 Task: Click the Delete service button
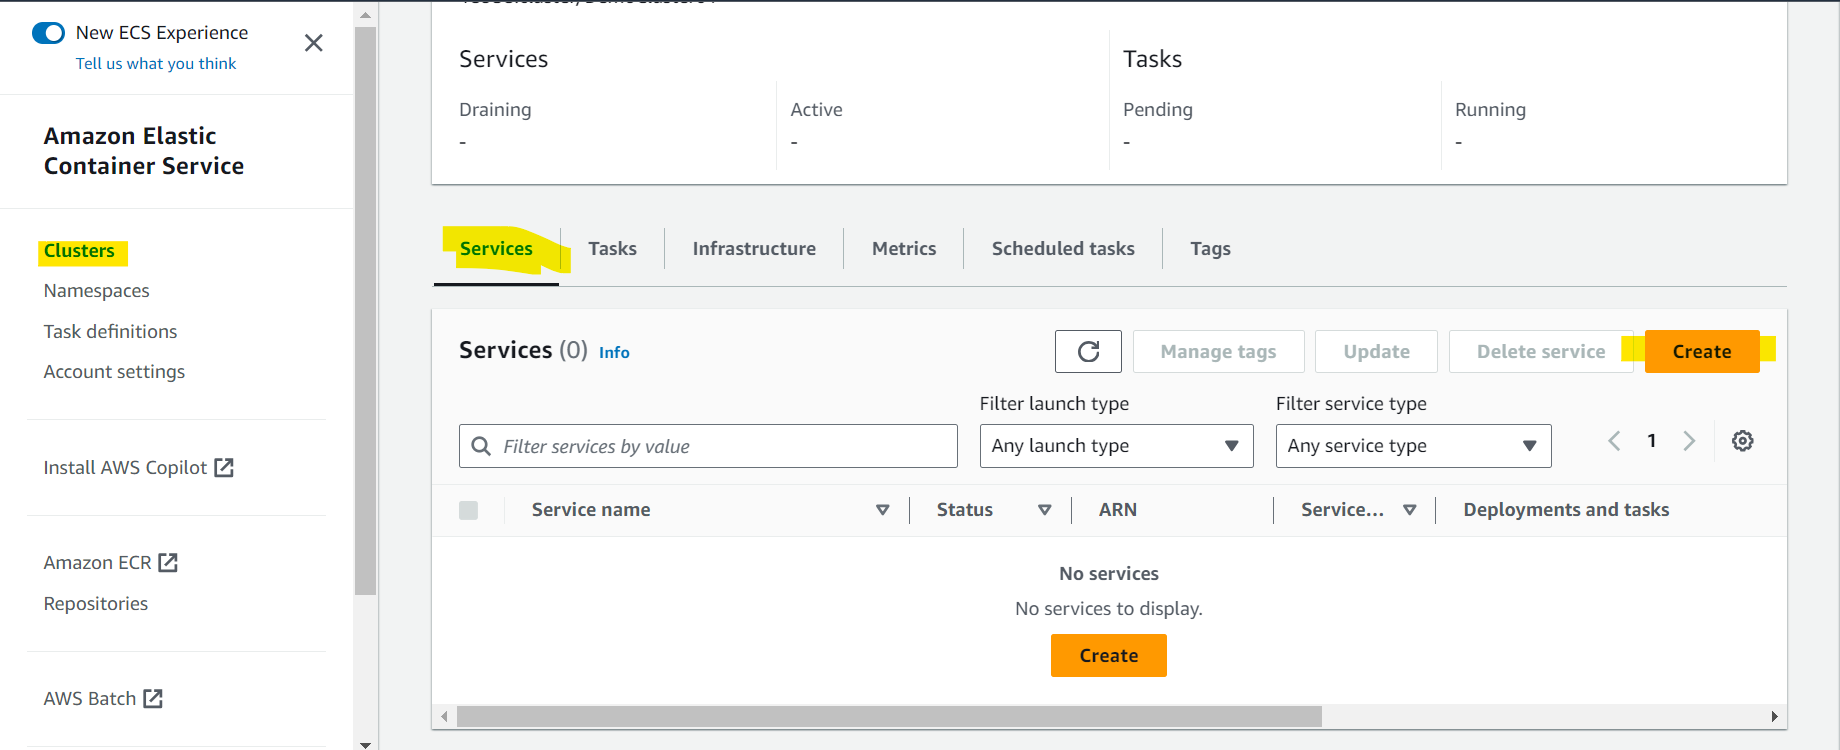click(1541, 351)
